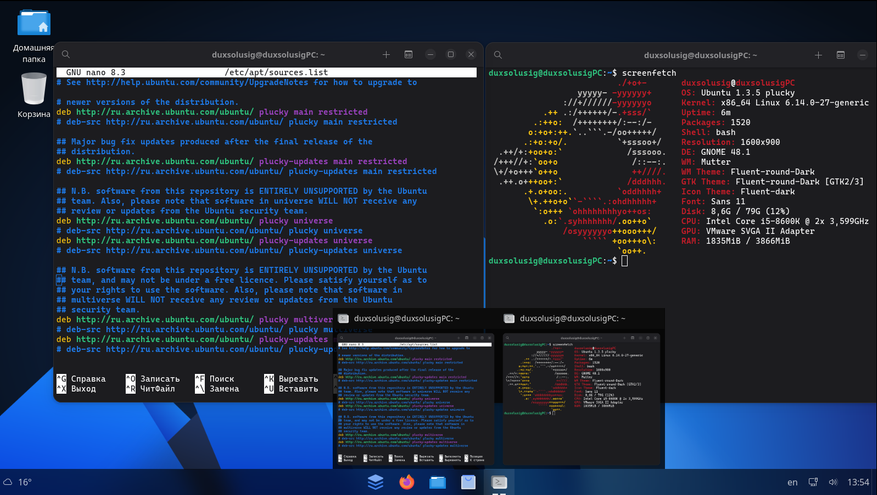Screen dimensions: 877x495
Task: Click the search icon in the screenfetch terminal window
Action: [497, 54]
